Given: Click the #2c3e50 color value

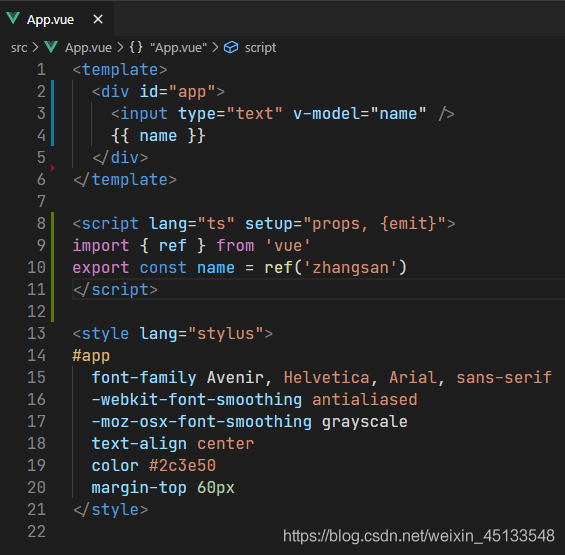Looking at the screenshot, I should [182, 466].
